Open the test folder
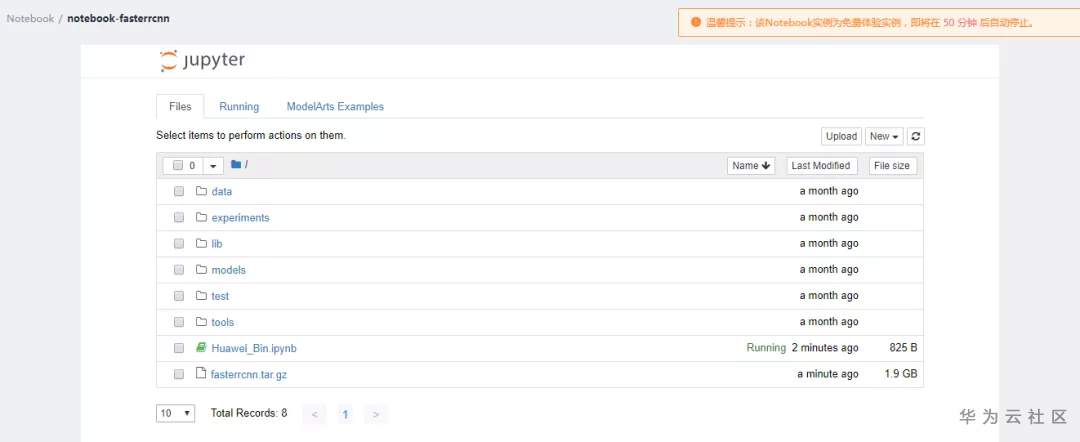The height and width of the screenshot is (442, 1080). click(220, 296)
